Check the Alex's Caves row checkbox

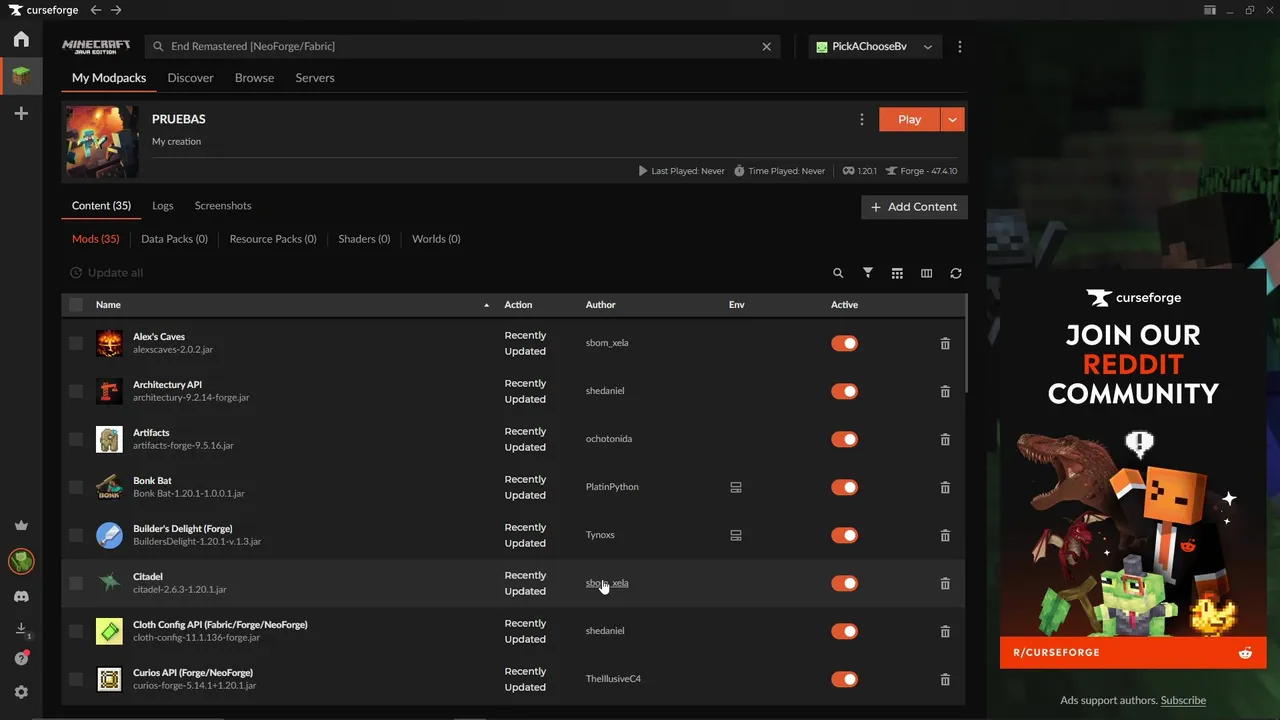coord(76,343)
